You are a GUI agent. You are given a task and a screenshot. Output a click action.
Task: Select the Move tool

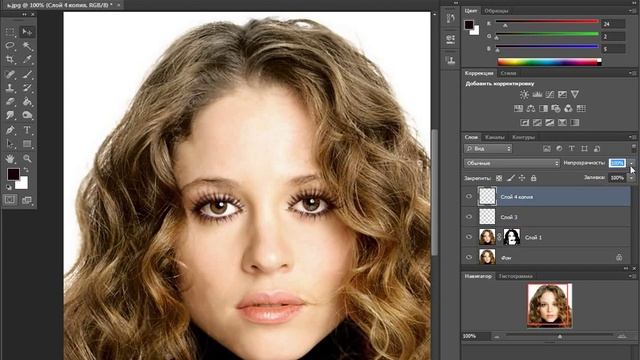pos(27,32)
